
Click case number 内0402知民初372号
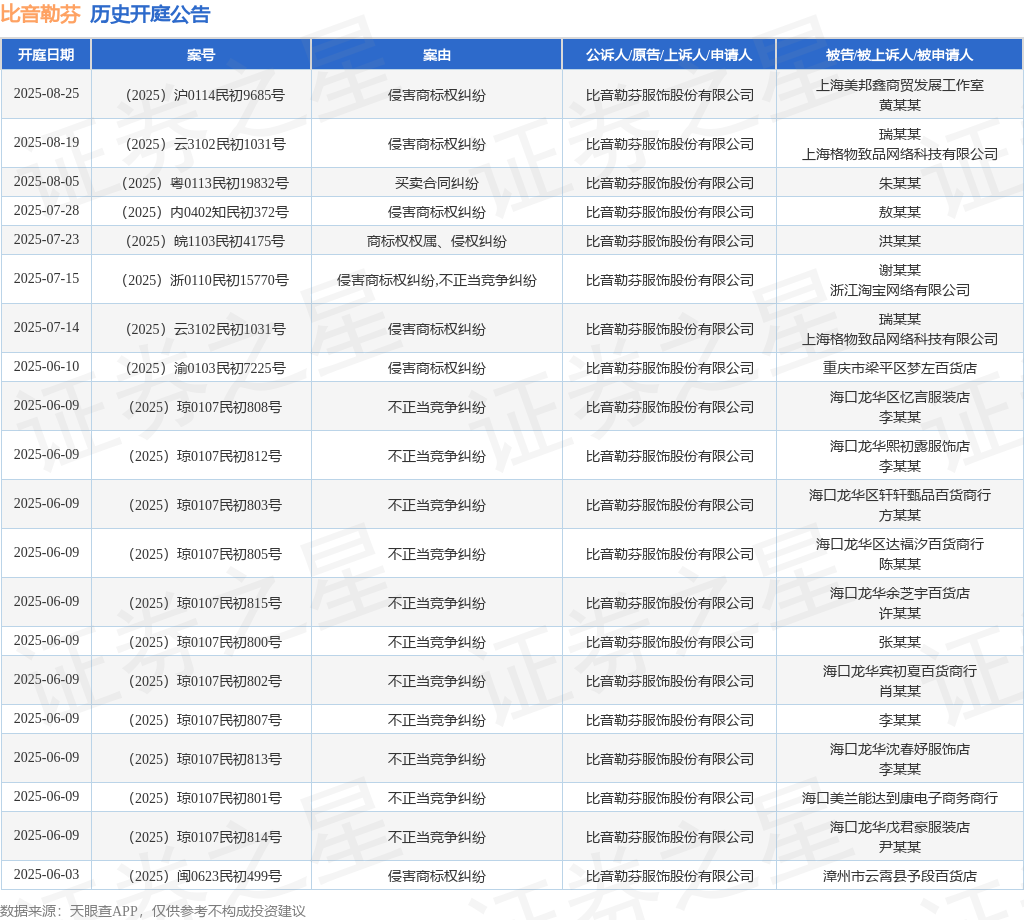pos(205,212)
